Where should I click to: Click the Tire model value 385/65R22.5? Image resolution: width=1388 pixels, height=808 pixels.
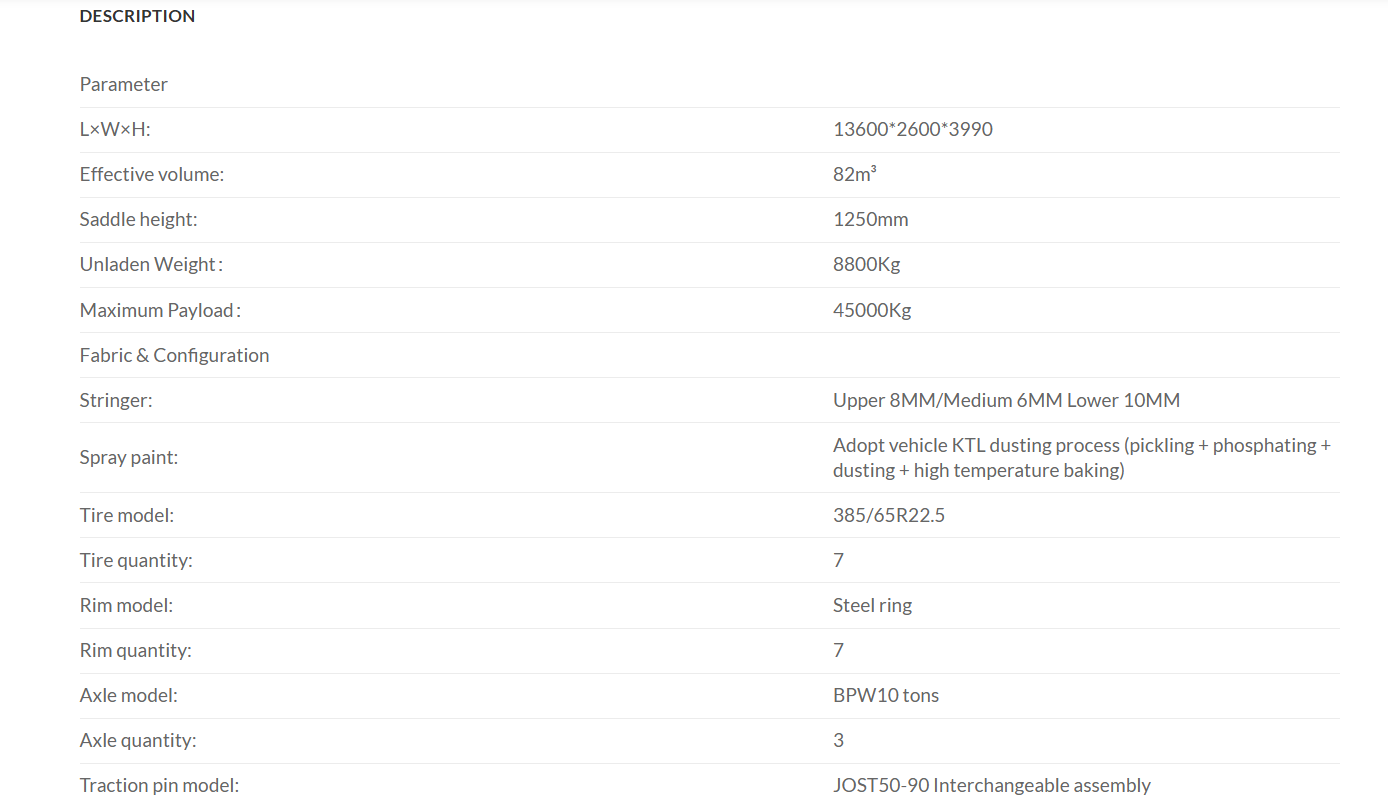pyautogui.click(x=889, y=515)
